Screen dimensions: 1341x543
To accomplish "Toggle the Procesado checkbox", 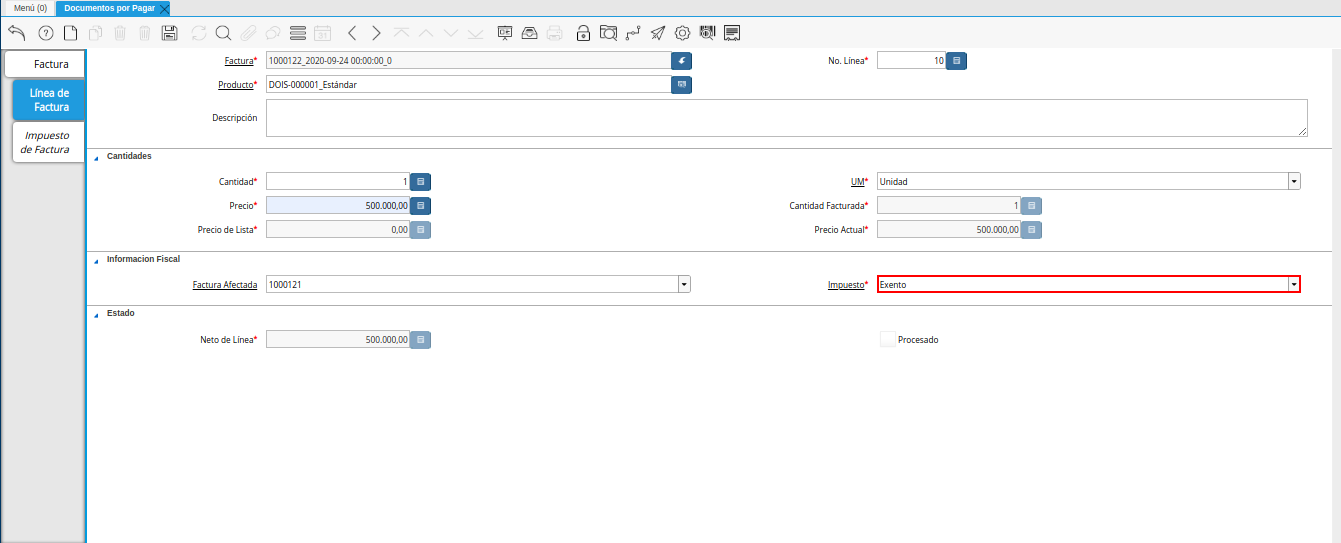I will [887, 339].
